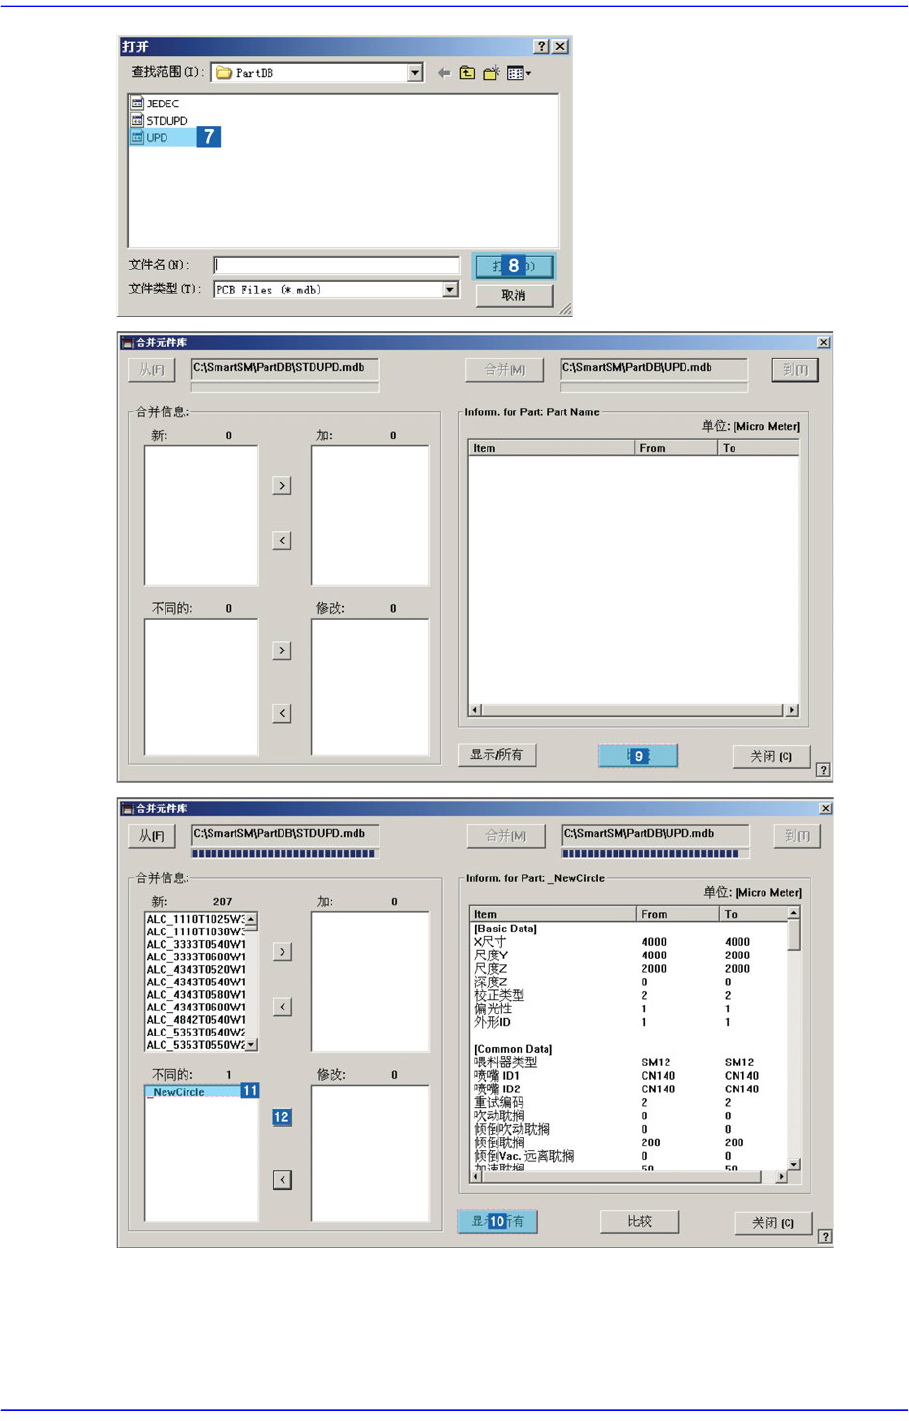Viewport: 909px width, 1421px height.
Task: Click the help question mark in Open dialog title
Action: (x=541, y=47)
